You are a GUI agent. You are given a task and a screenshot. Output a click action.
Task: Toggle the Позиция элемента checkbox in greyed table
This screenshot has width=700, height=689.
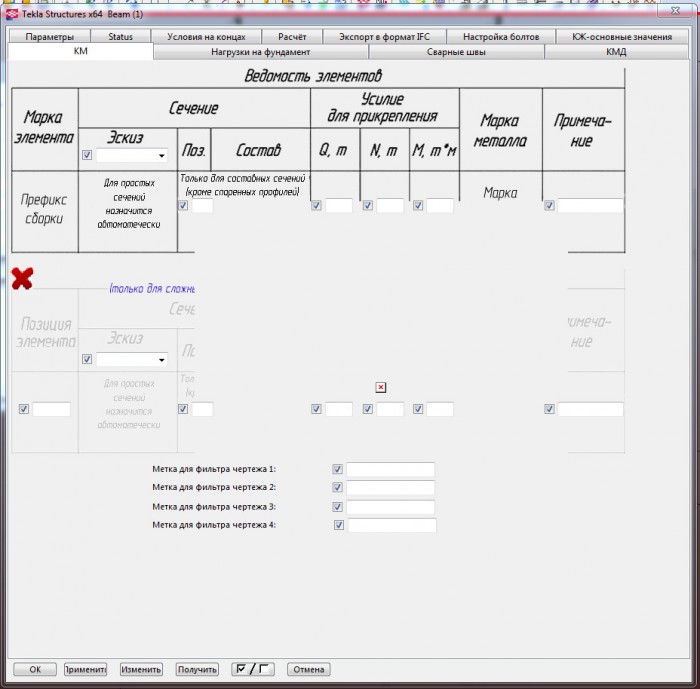point(24,409)
